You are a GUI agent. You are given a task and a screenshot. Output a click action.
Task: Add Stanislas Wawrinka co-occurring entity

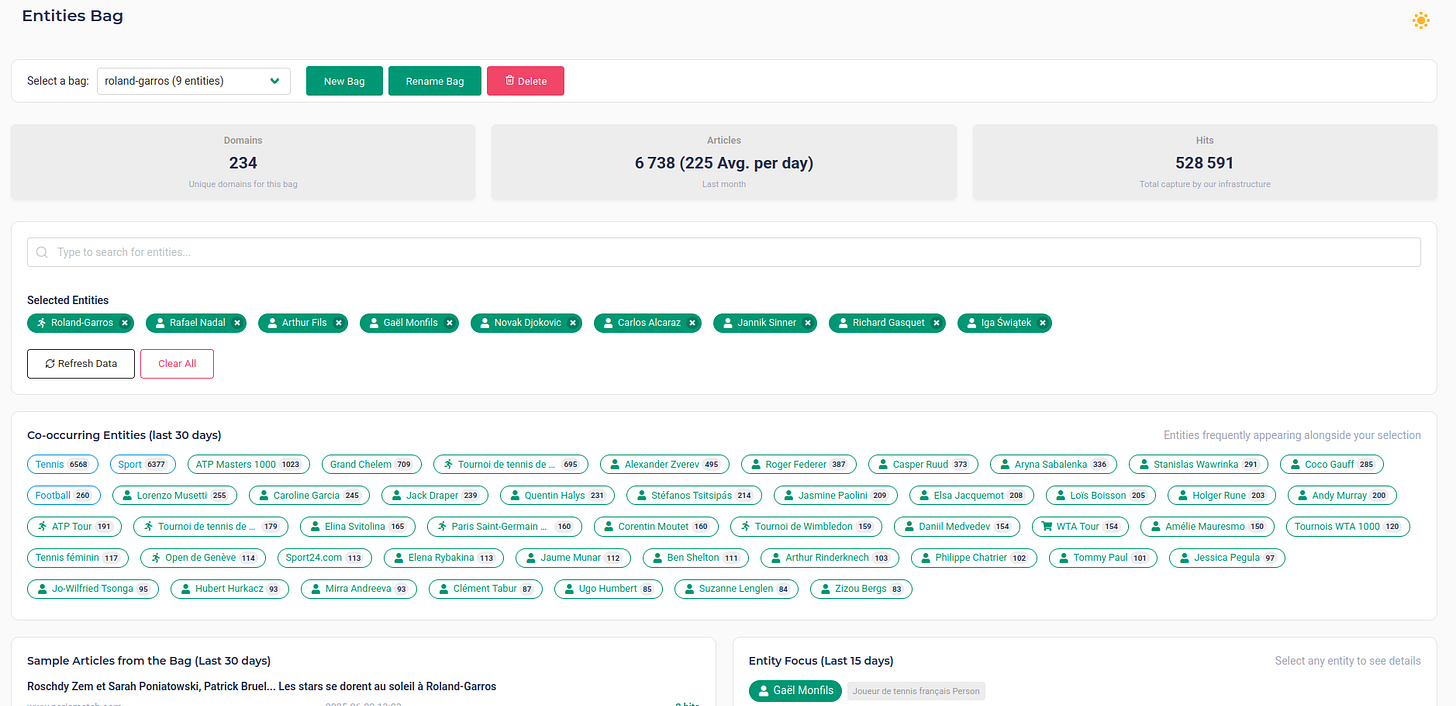coord(1199,464)
